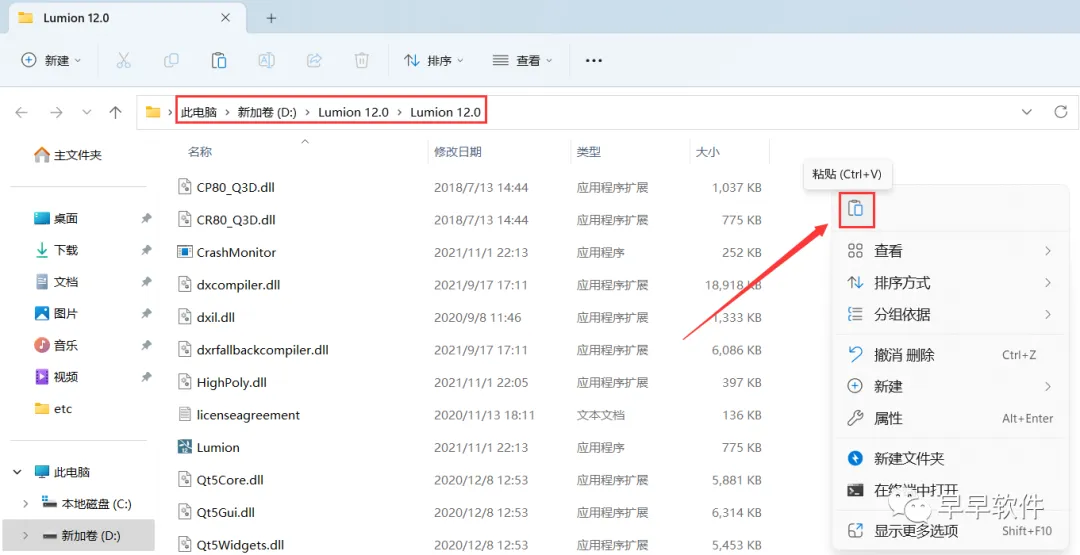Open the three-dot more options menu
1080x555 pixels.
coord(594,61)
